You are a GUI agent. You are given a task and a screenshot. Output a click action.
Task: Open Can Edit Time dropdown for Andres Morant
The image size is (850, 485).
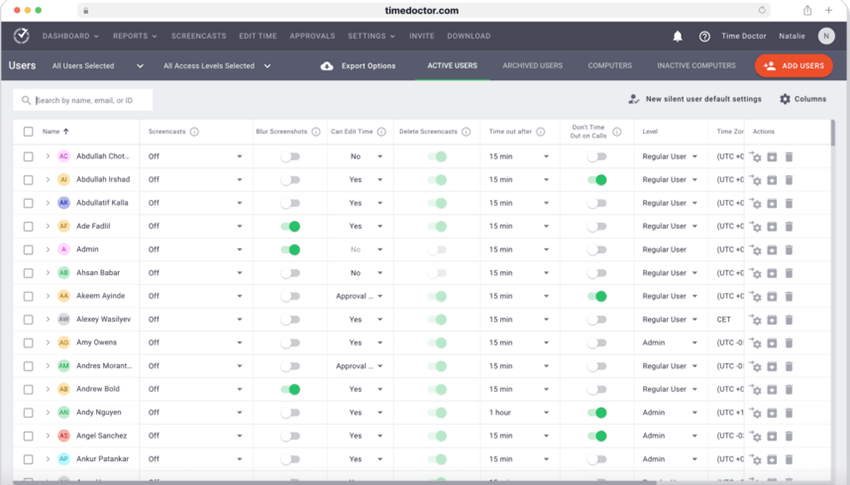pyautogui.click(x=359, y=366)
